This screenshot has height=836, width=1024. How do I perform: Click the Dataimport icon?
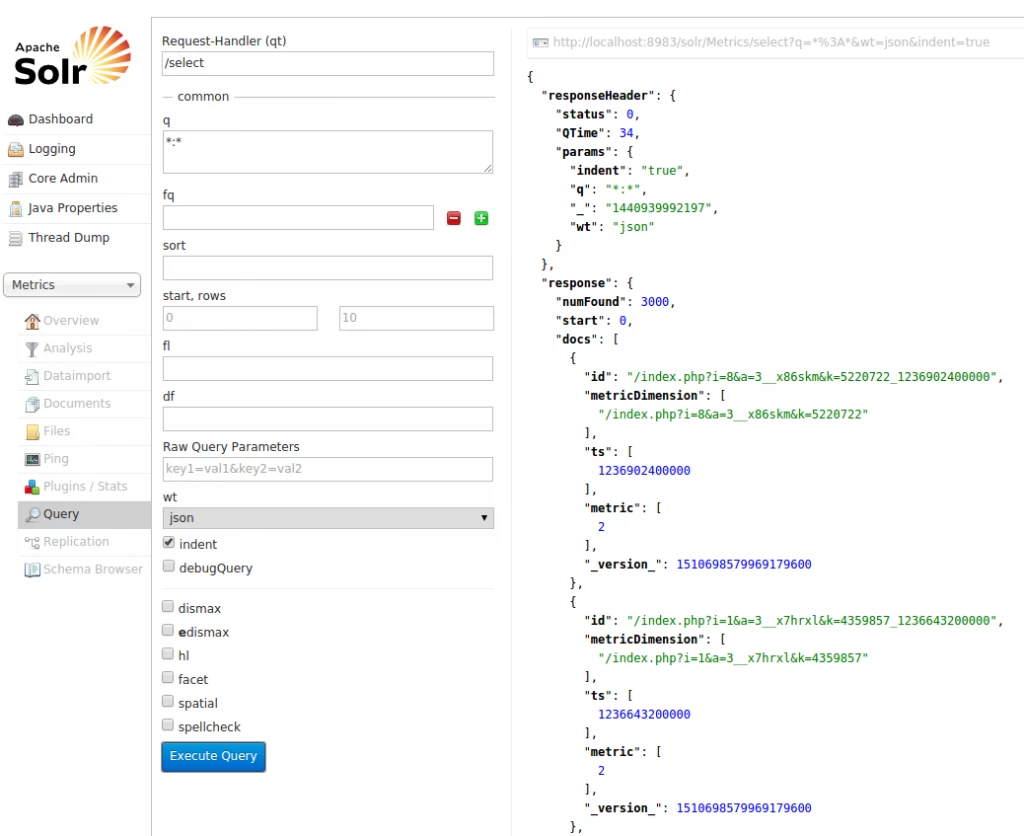(x=32, y=376)
